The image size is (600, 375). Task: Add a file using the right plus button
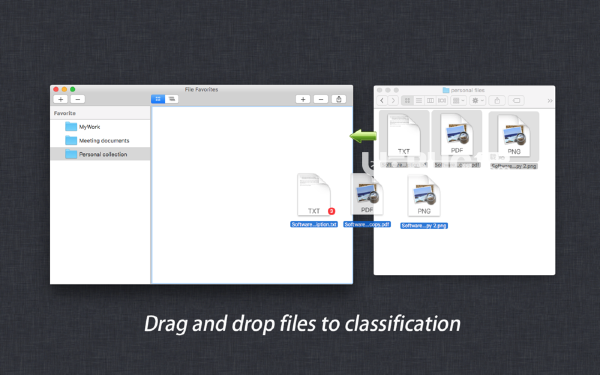point(303,99)
